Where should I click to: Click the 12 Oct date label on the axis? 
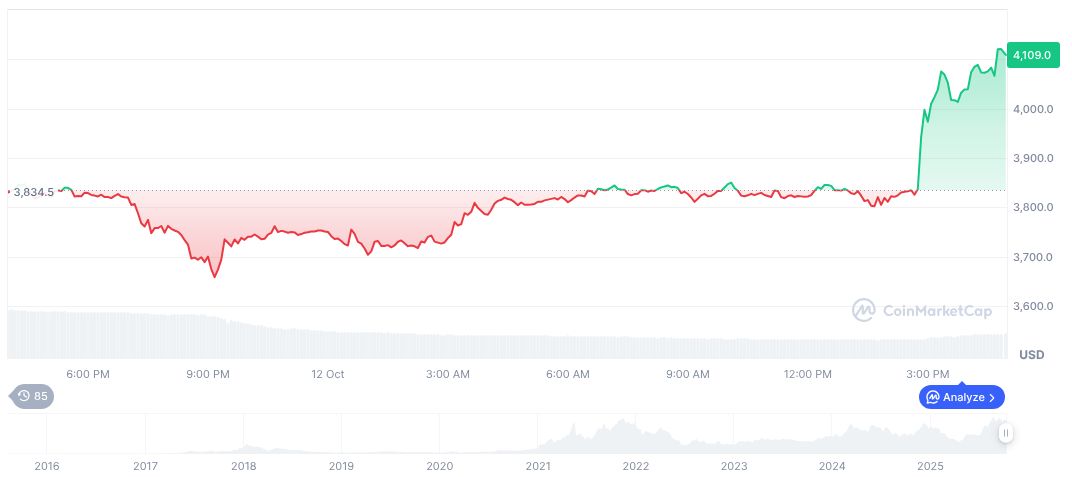[328, 374]
